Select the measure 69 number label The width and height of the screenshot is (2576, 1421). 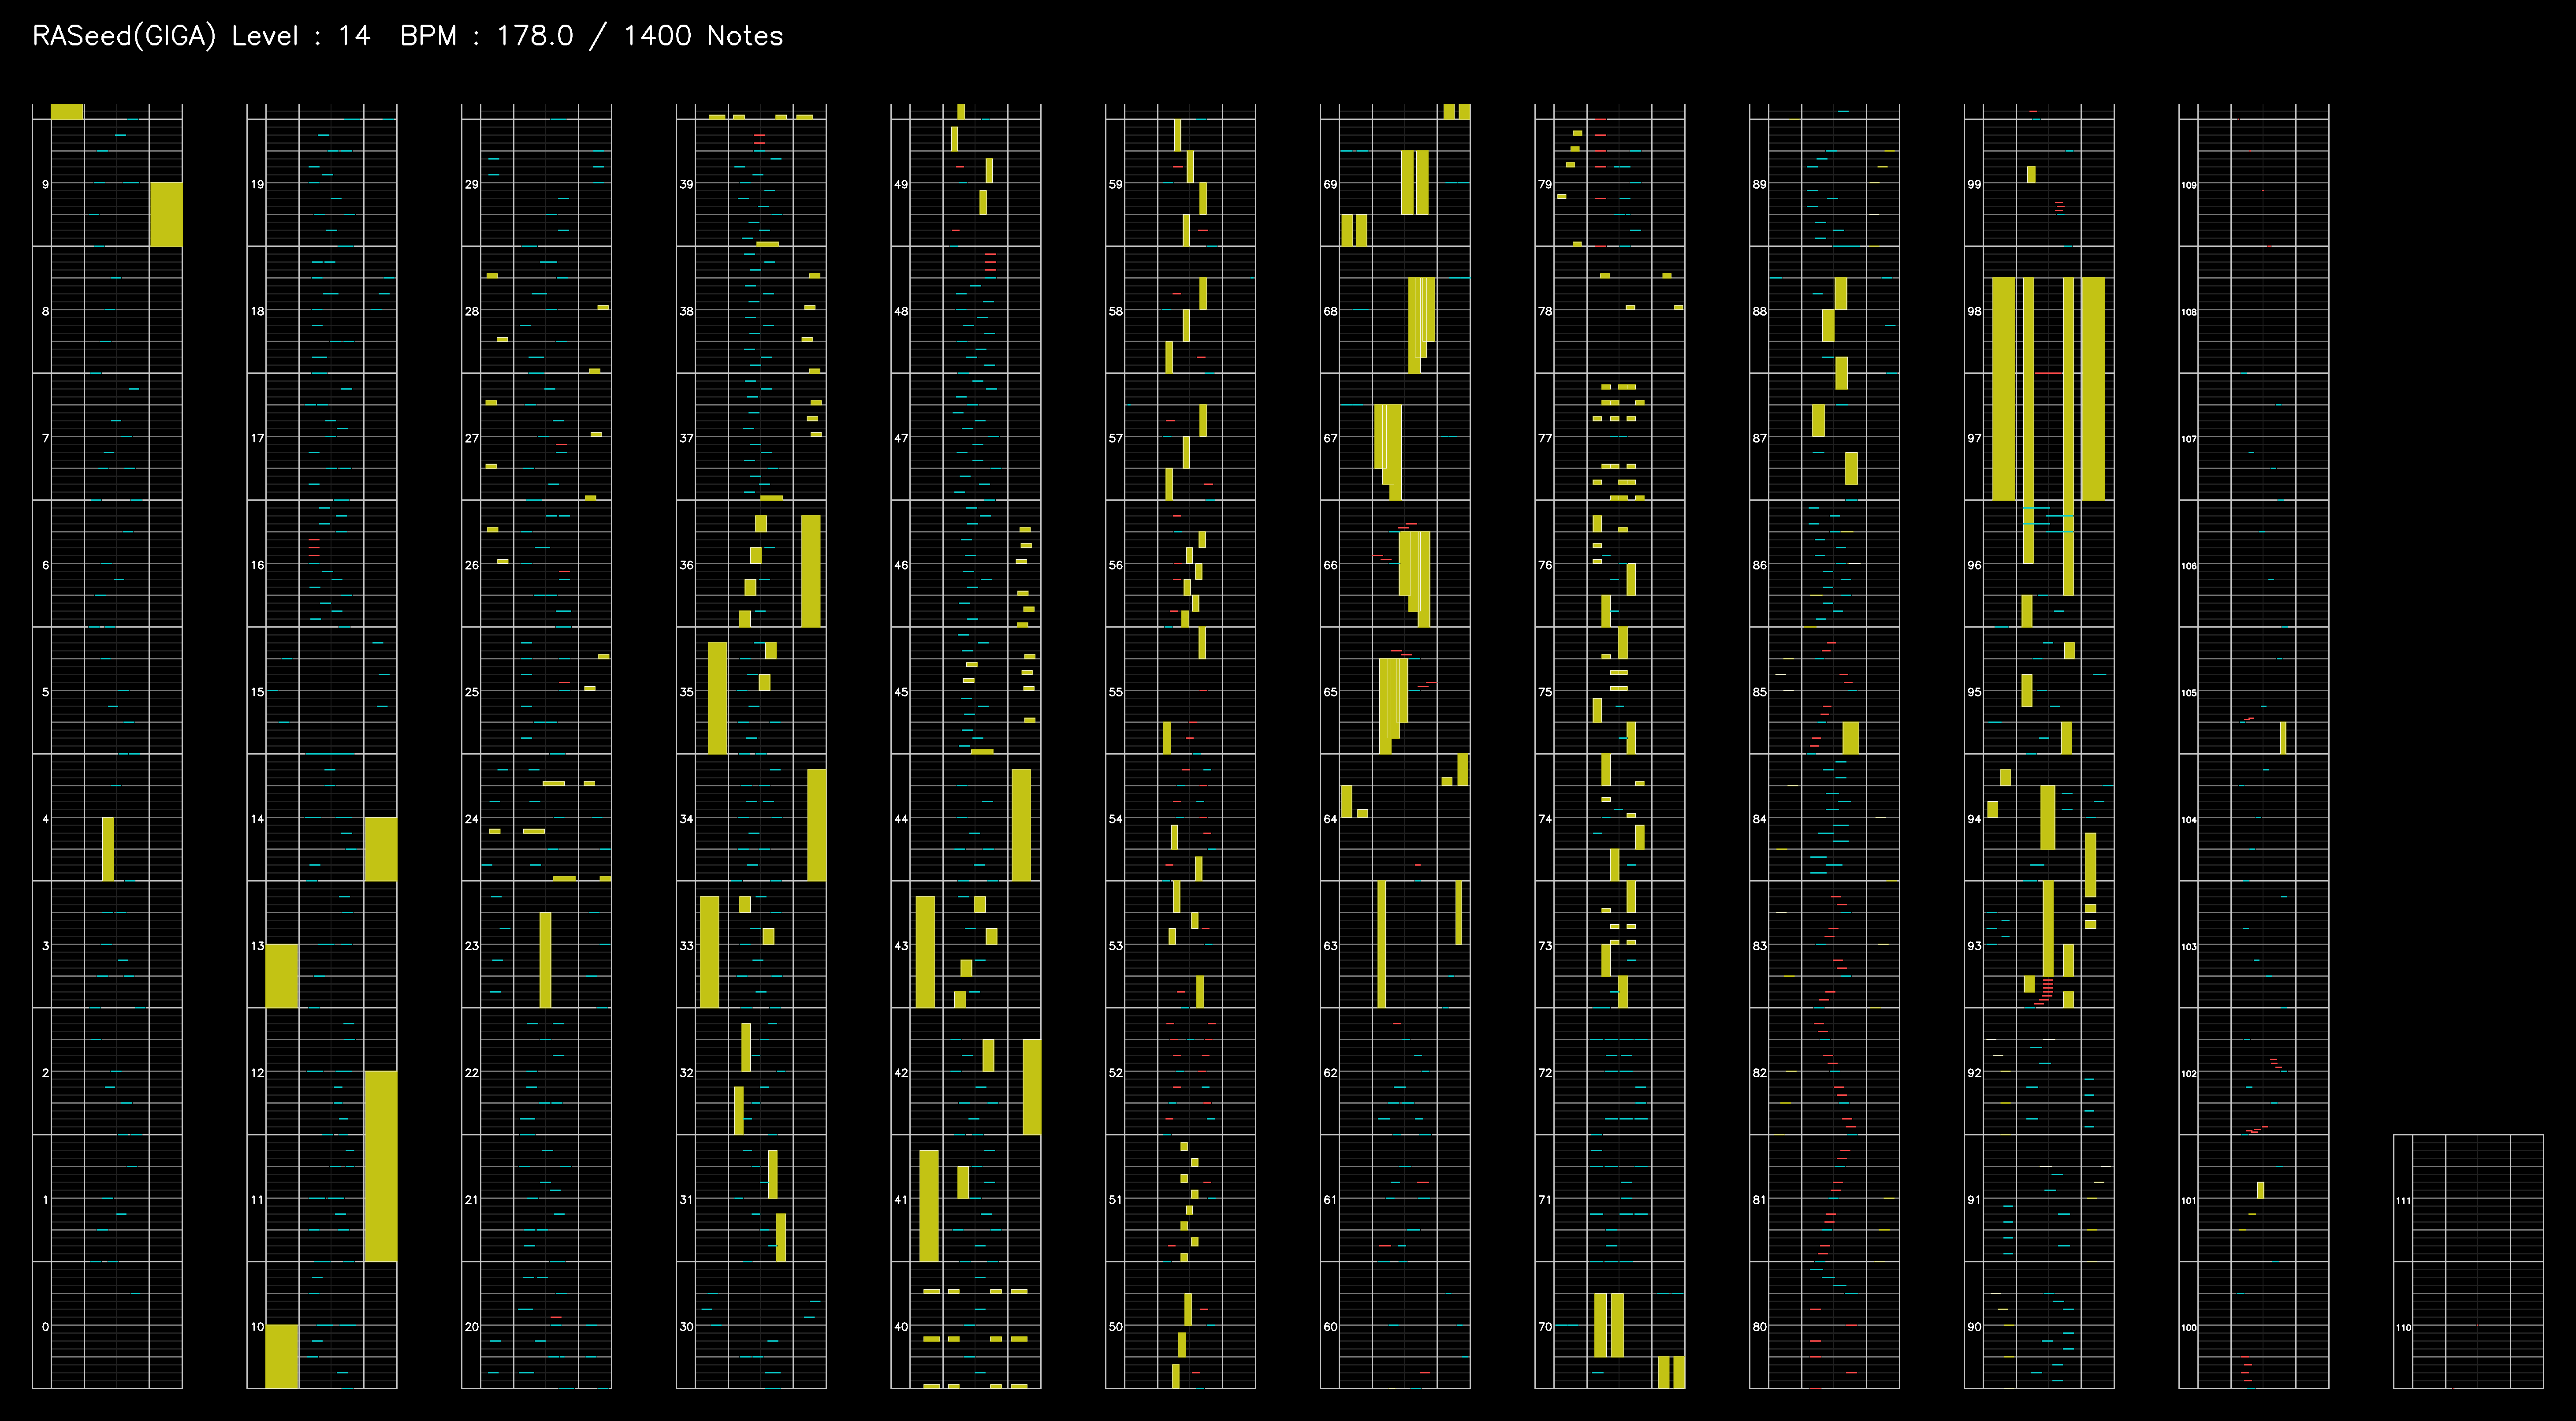click(1330, 184)
